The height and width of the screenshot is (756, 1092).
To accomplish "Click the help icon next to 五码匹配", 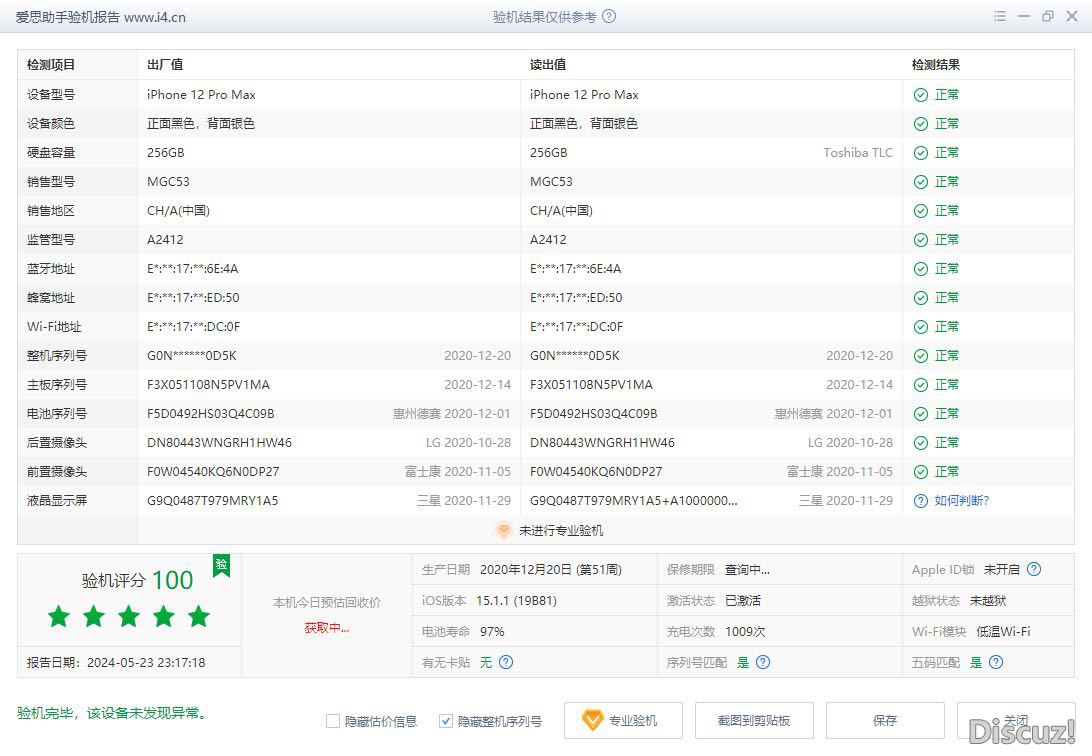I will coord(996,662).
